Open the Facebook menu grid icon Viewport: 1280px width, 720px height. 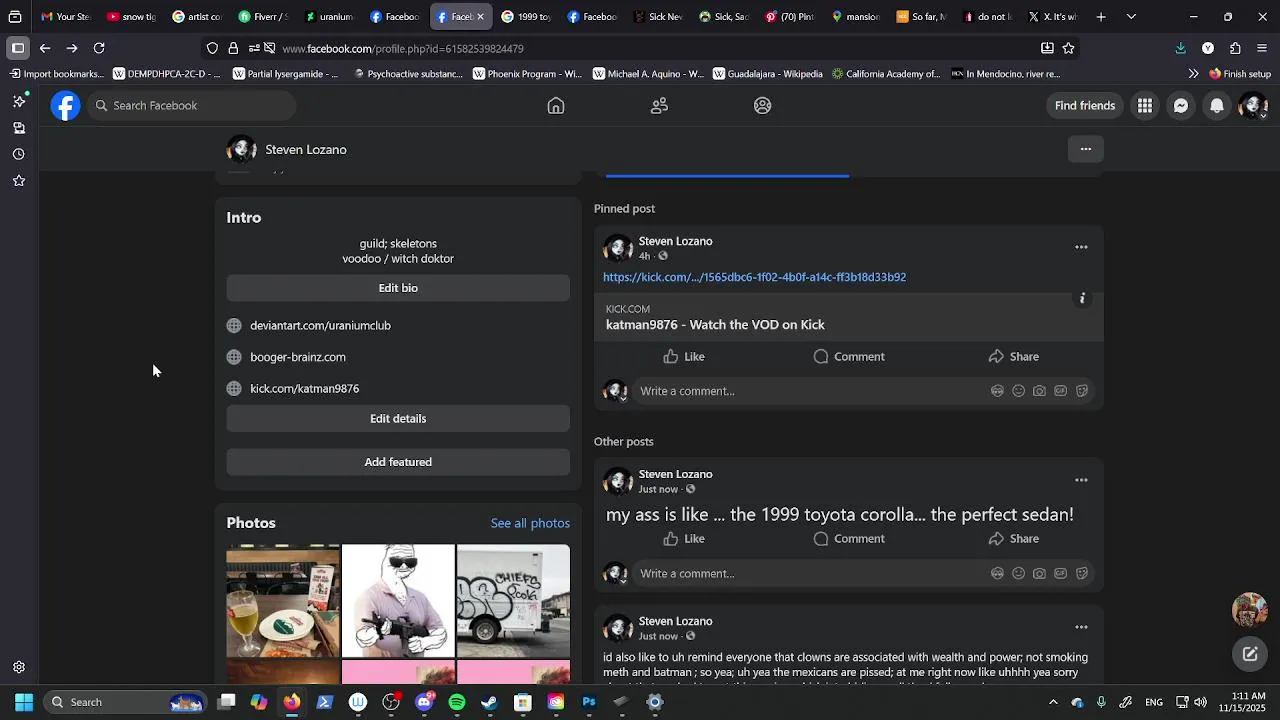tap(1145, 106)
